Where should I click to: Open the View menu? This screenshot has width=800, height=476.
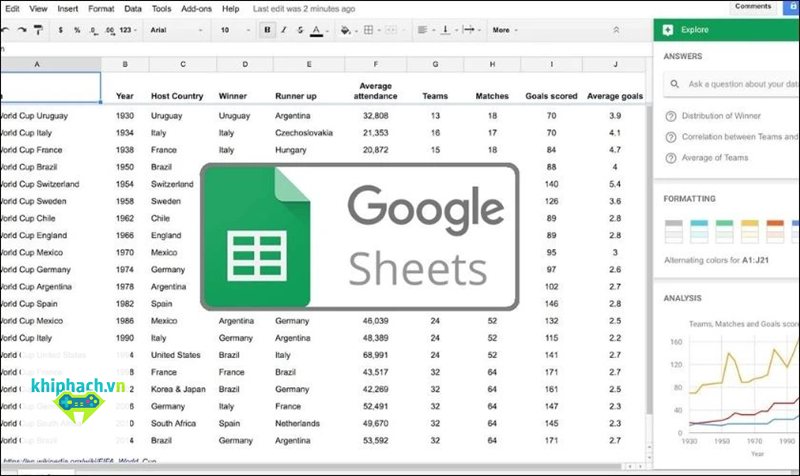click(38, 9)
